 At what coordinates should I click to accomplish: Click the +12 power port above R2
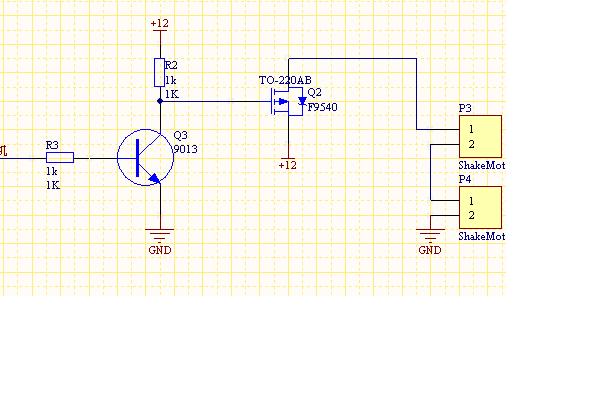pos(160,26)
